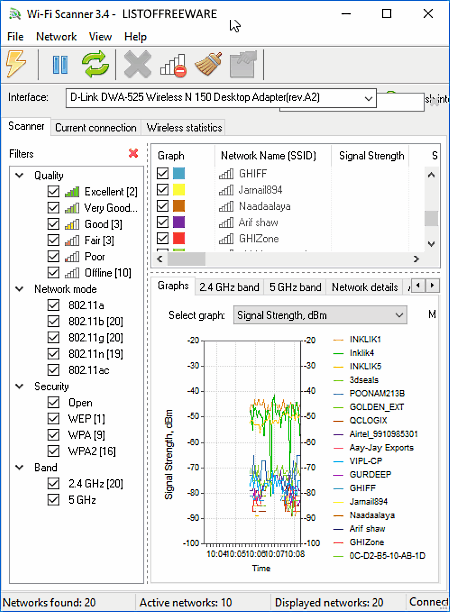Click the GOLDEN_EXT legend entry
Viewport: 450px width, 612px height.
(x=368, y=407)
